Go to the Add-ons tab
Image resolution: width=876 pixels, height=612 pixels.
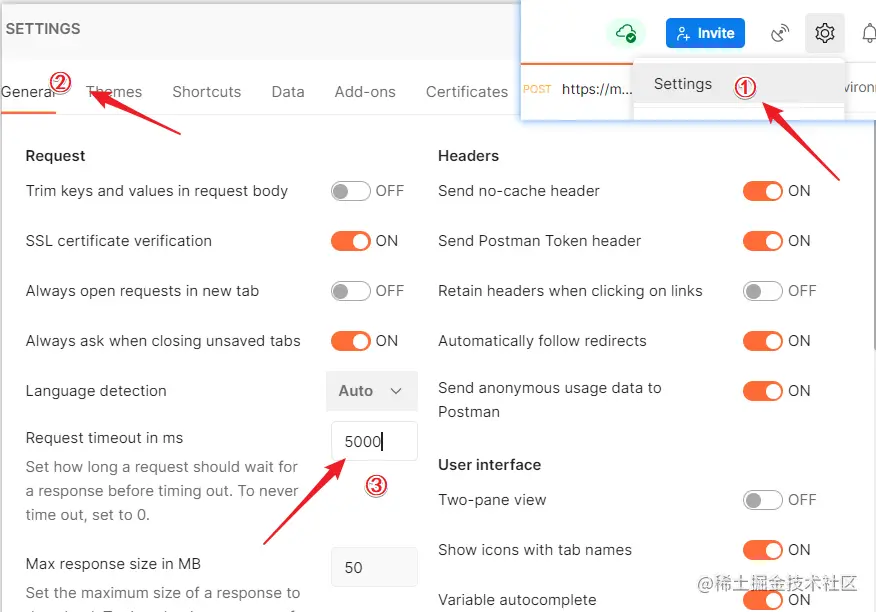(365, 91)
